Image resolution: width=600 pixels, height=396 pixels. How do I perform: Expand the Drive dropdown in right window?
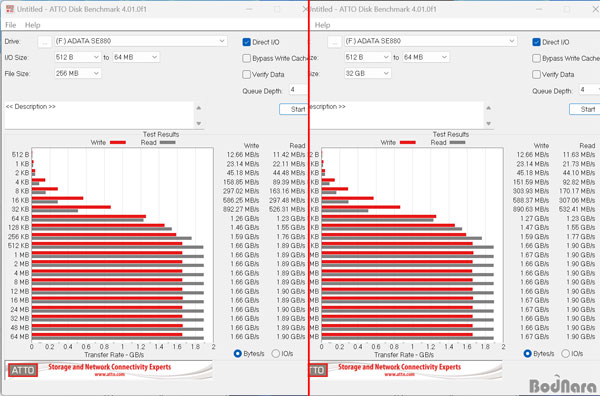tap(430, 41)
